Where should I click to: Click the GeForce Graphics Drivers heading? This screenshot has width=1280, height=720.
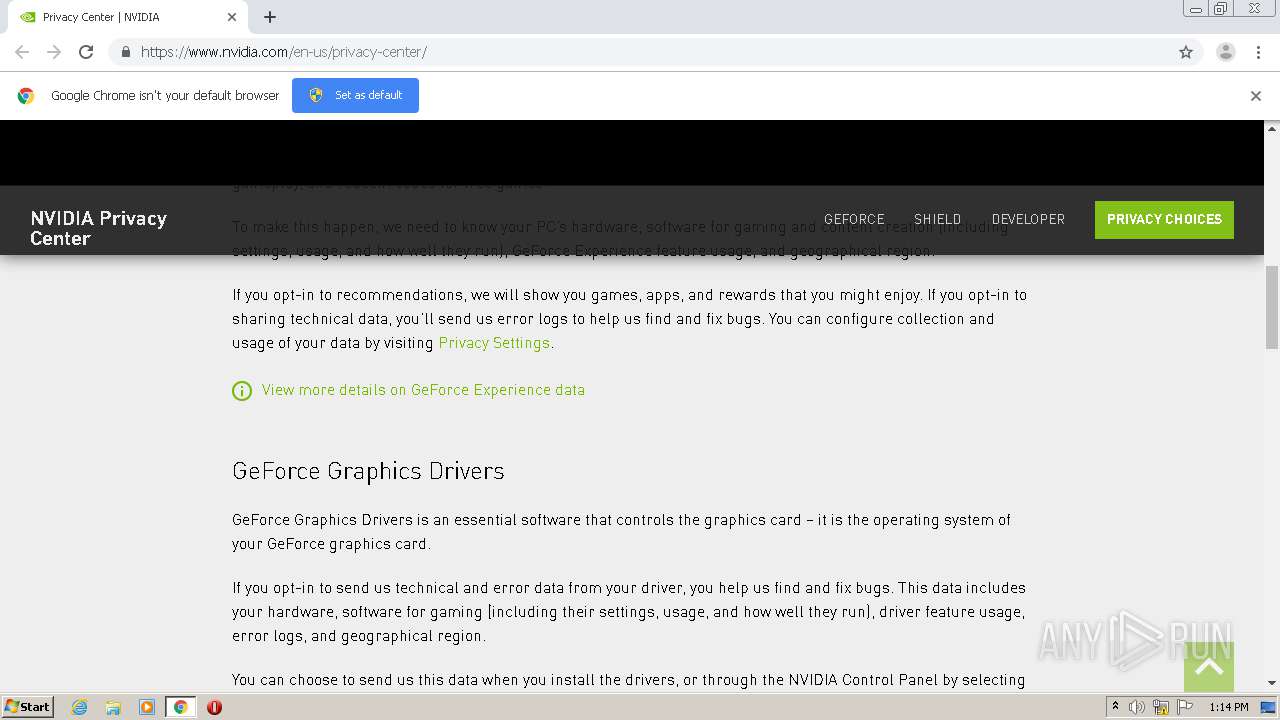(x=368, y=471)
